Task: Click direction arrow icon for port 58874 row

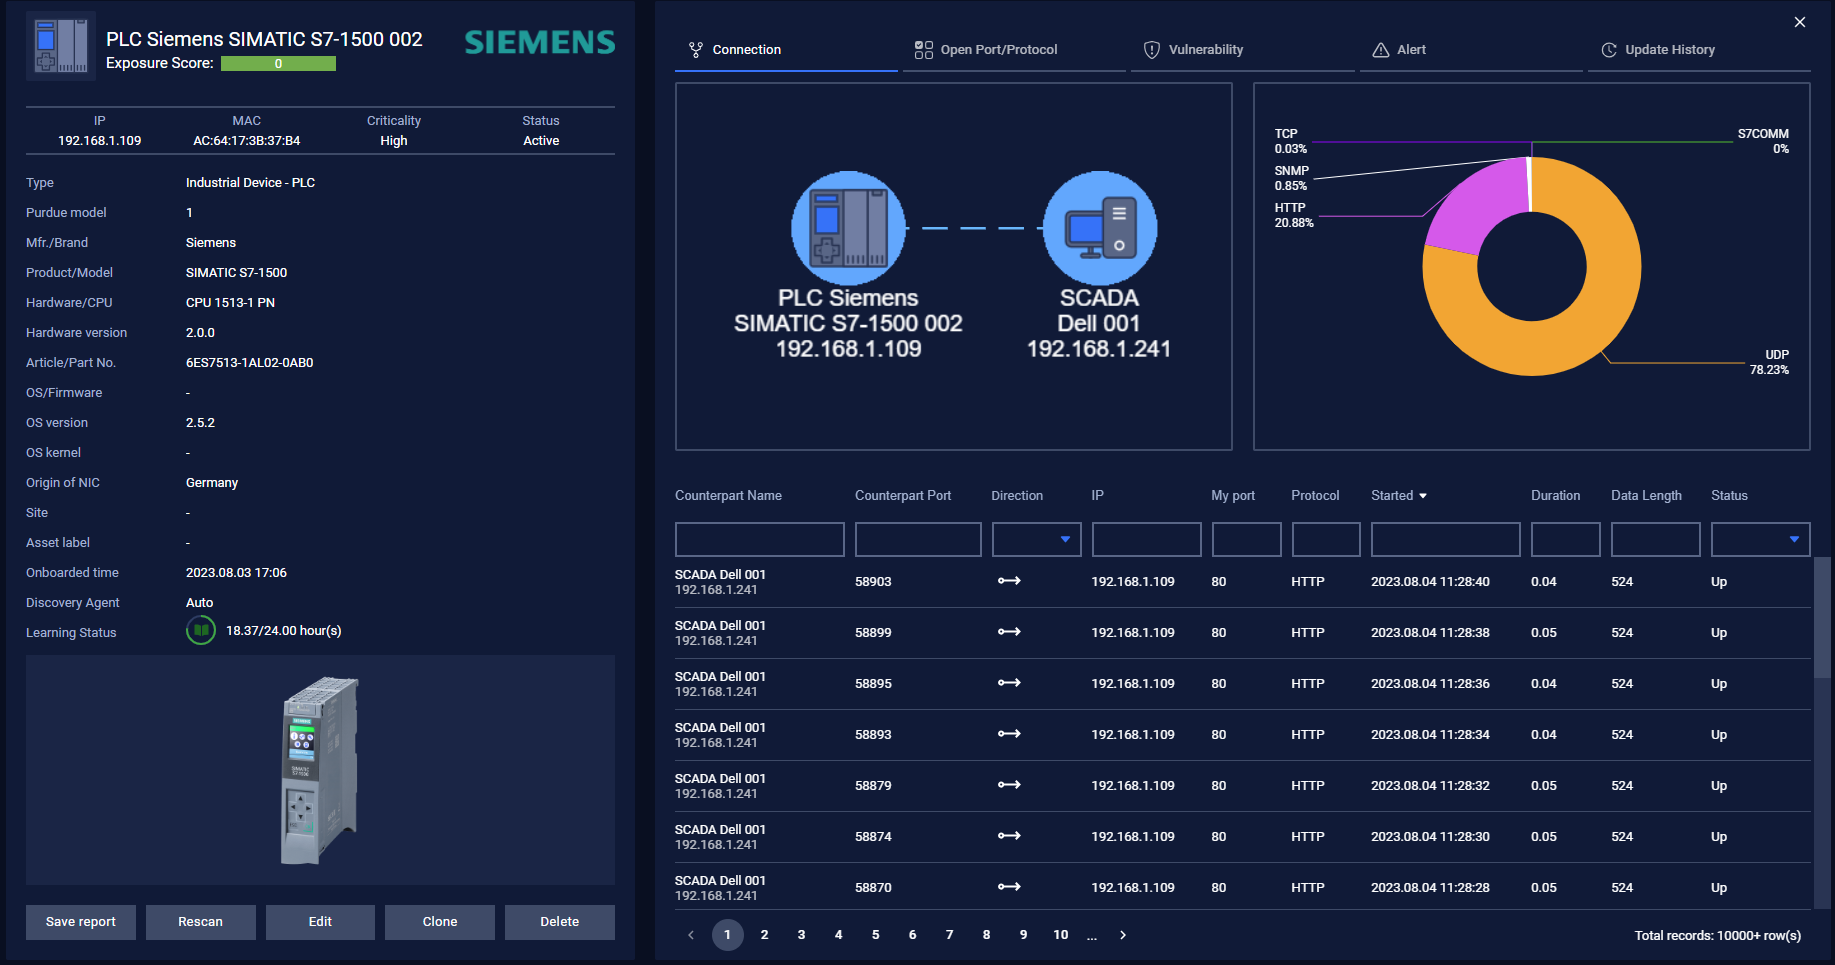Action: pos(1009,836)
